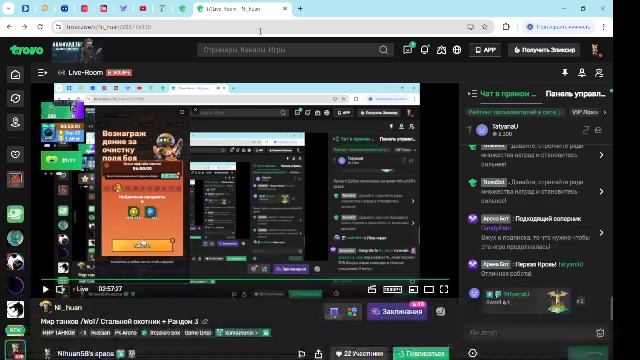Expand the chat rank pills arrow
The width and height of the screenshot is (640, 360).
tap(605, 112)
